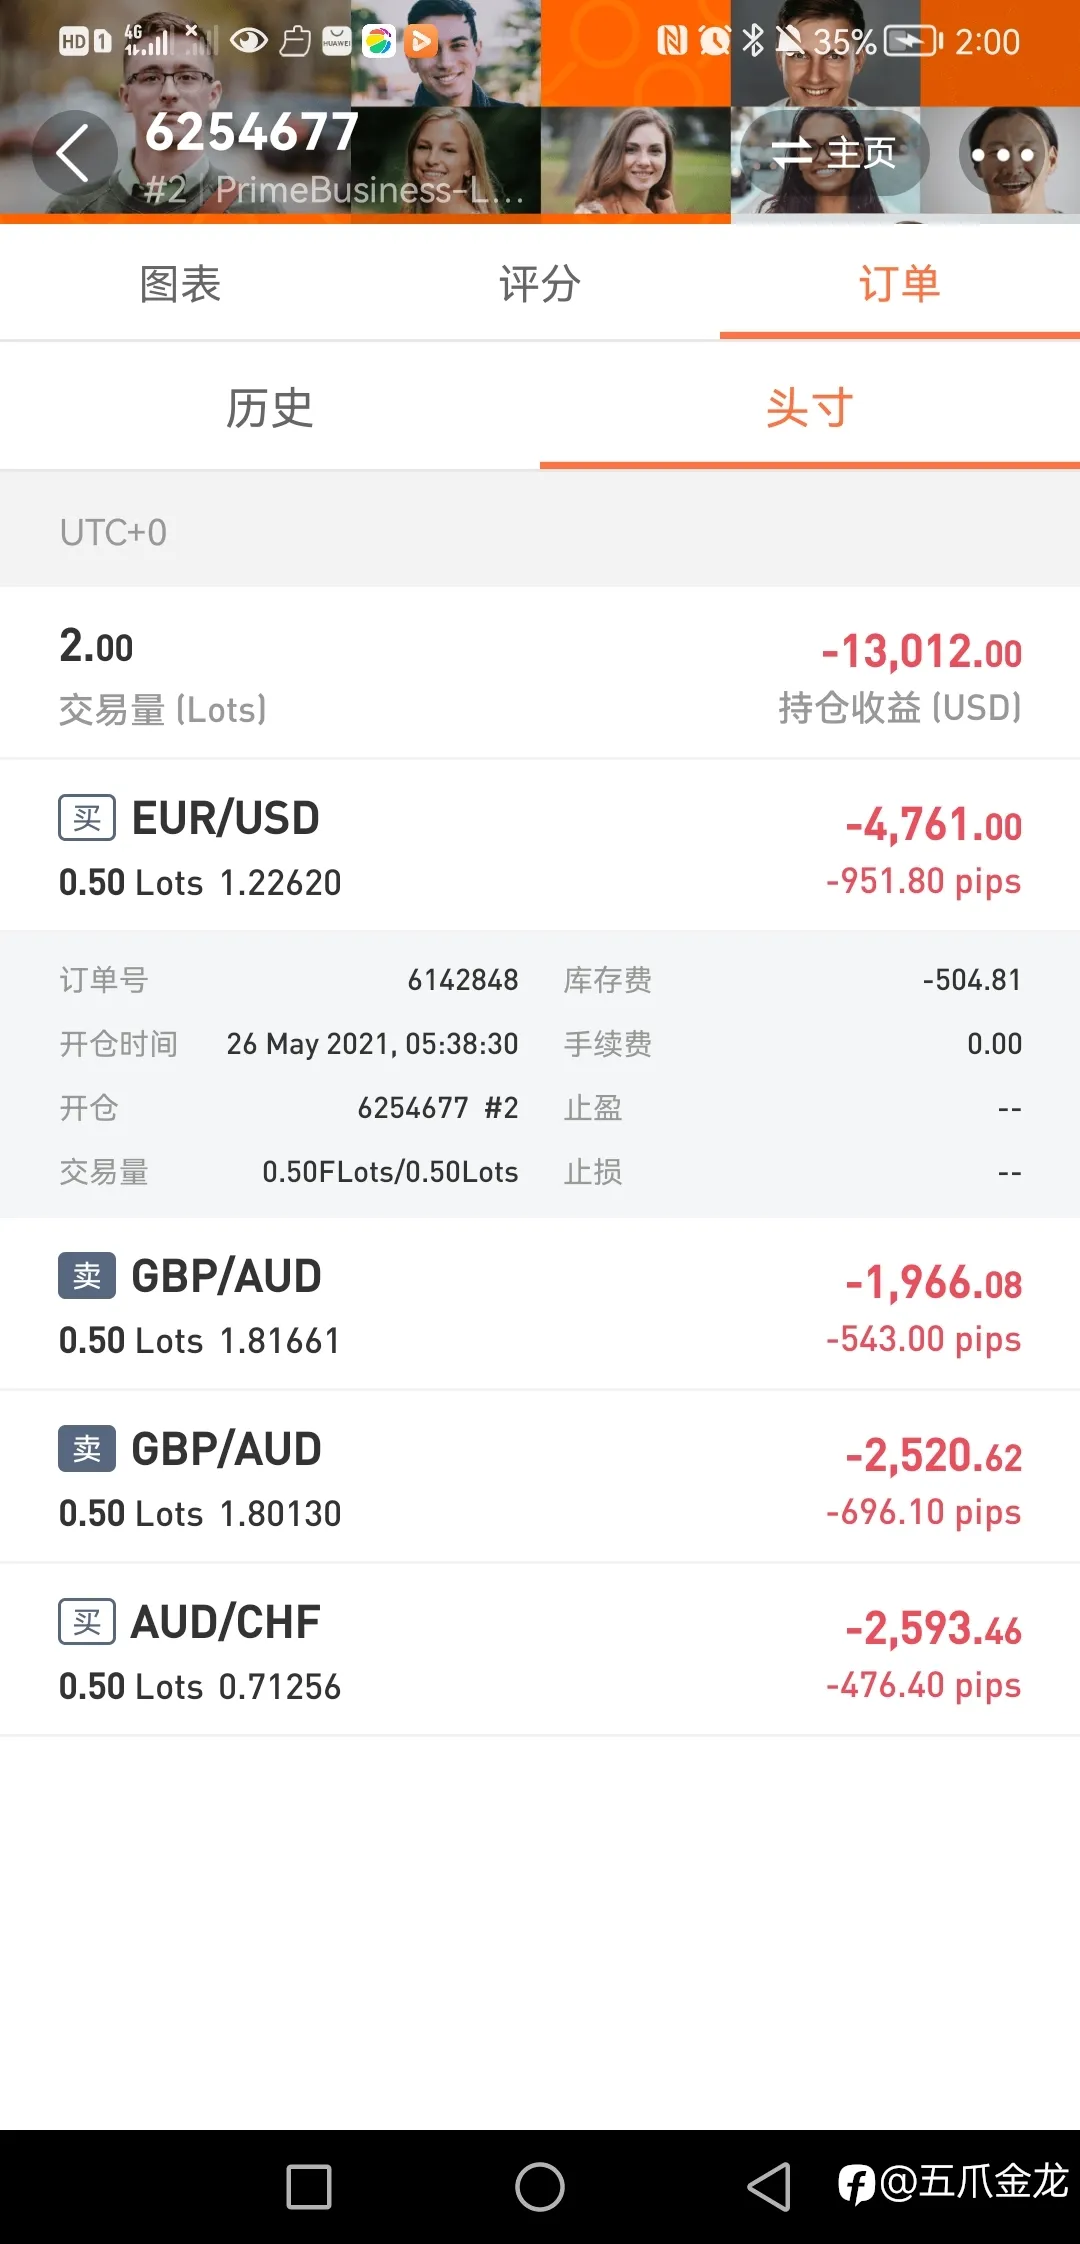This screenshot has height=2244, width=1080.
Task: Expand the AUD/CHF 0.71256 position
Action: pyautogui.click(x=540, y=1650)
